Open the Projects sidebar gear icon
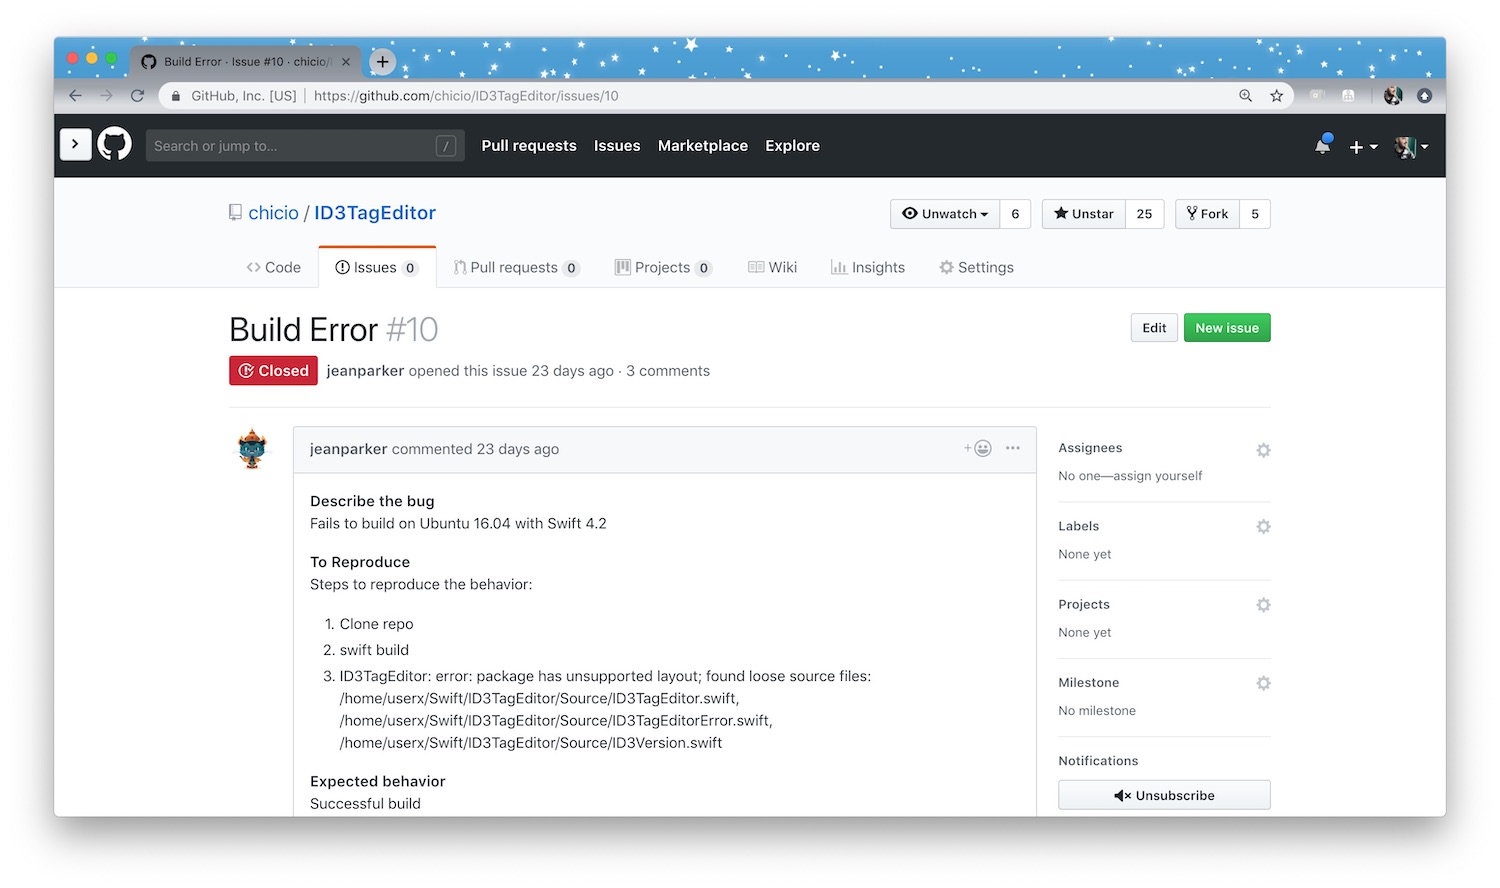This screenshot has width=1500, height=888. click(1263, 605)
